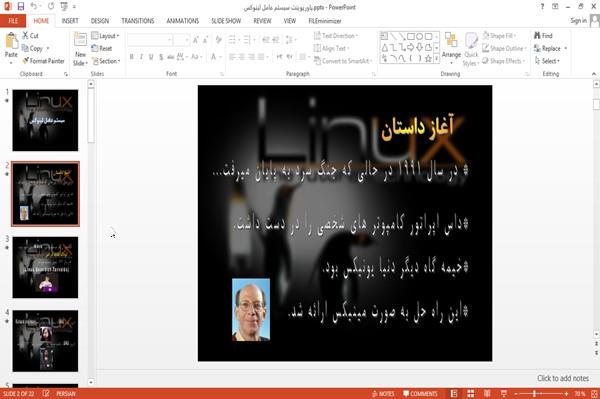Increase font size with large A
This screenshot has width=600, height=399.
pos(196,40)
